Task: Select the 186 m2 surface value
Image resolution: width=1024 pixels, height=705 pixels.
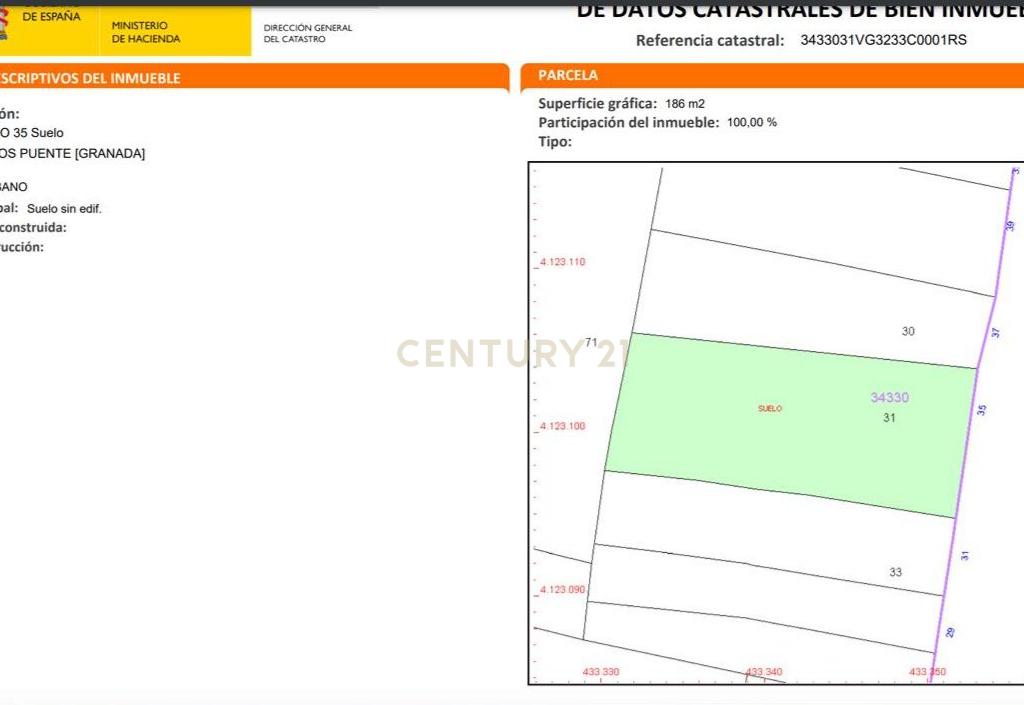Action: (685, 104)
